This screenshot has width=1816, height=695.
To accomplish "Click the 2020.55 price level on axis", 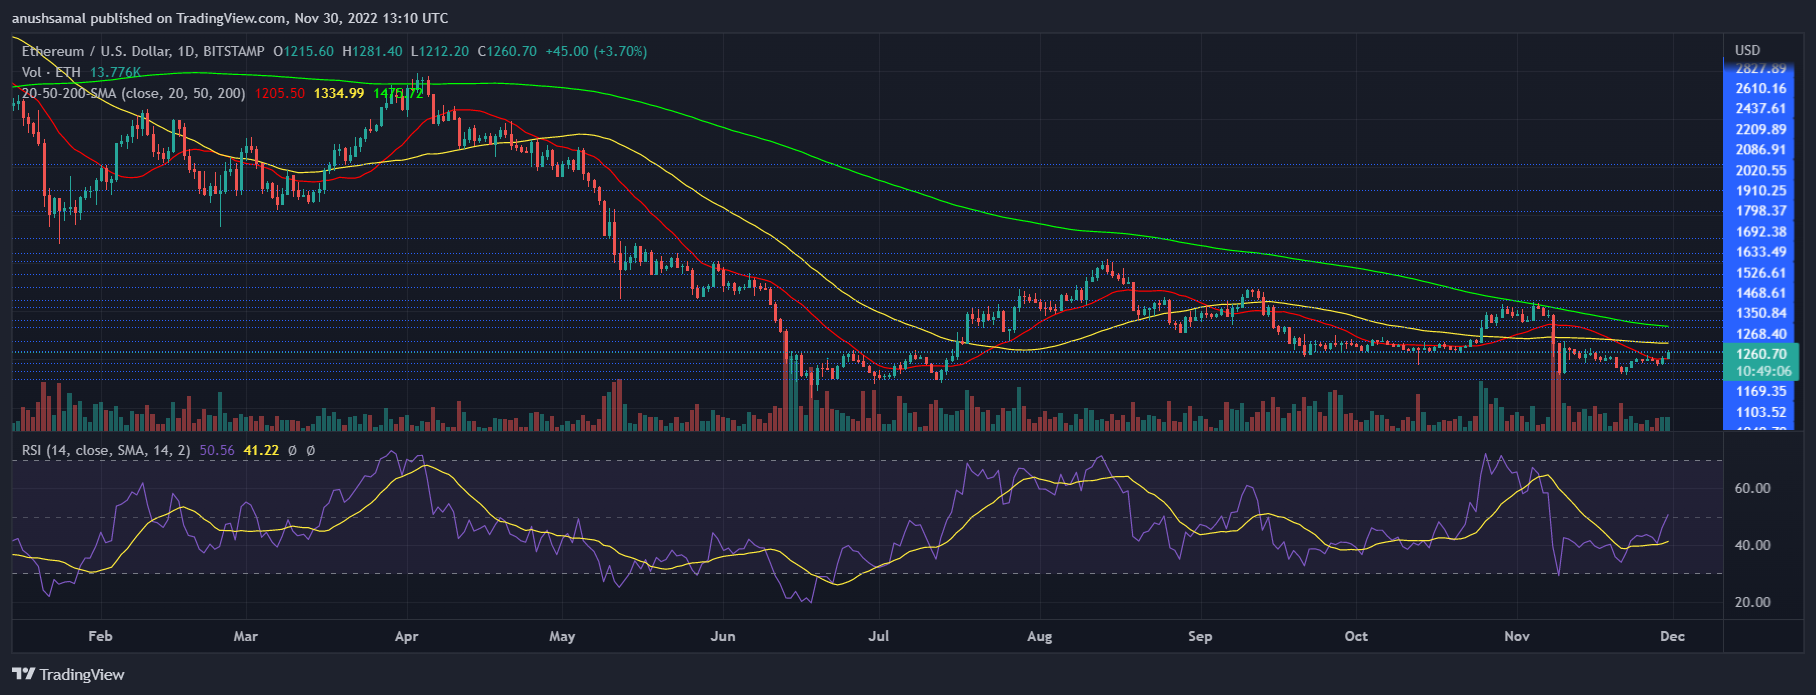I will point(1760,170).
